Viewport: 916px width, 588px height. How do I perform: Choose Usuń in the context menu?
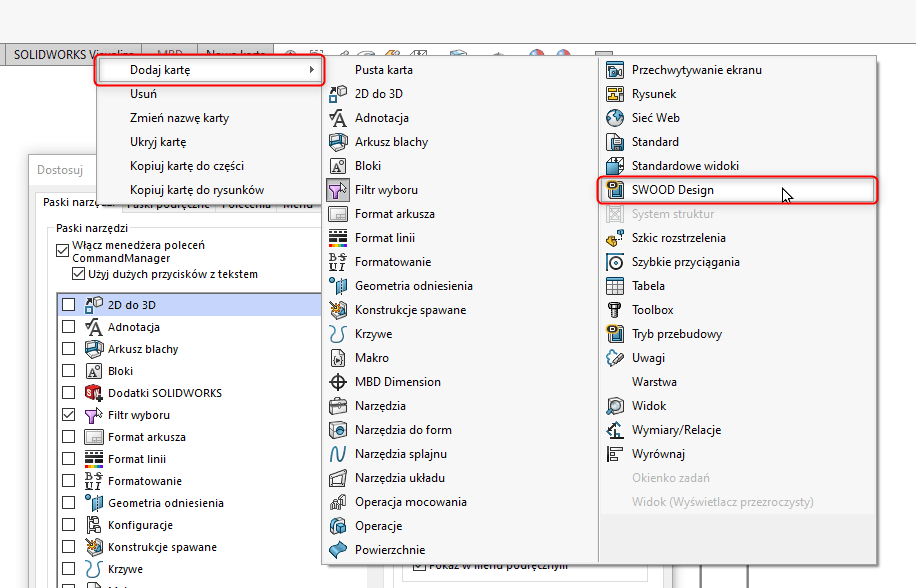pyautogui.click(x=210, y=94)
